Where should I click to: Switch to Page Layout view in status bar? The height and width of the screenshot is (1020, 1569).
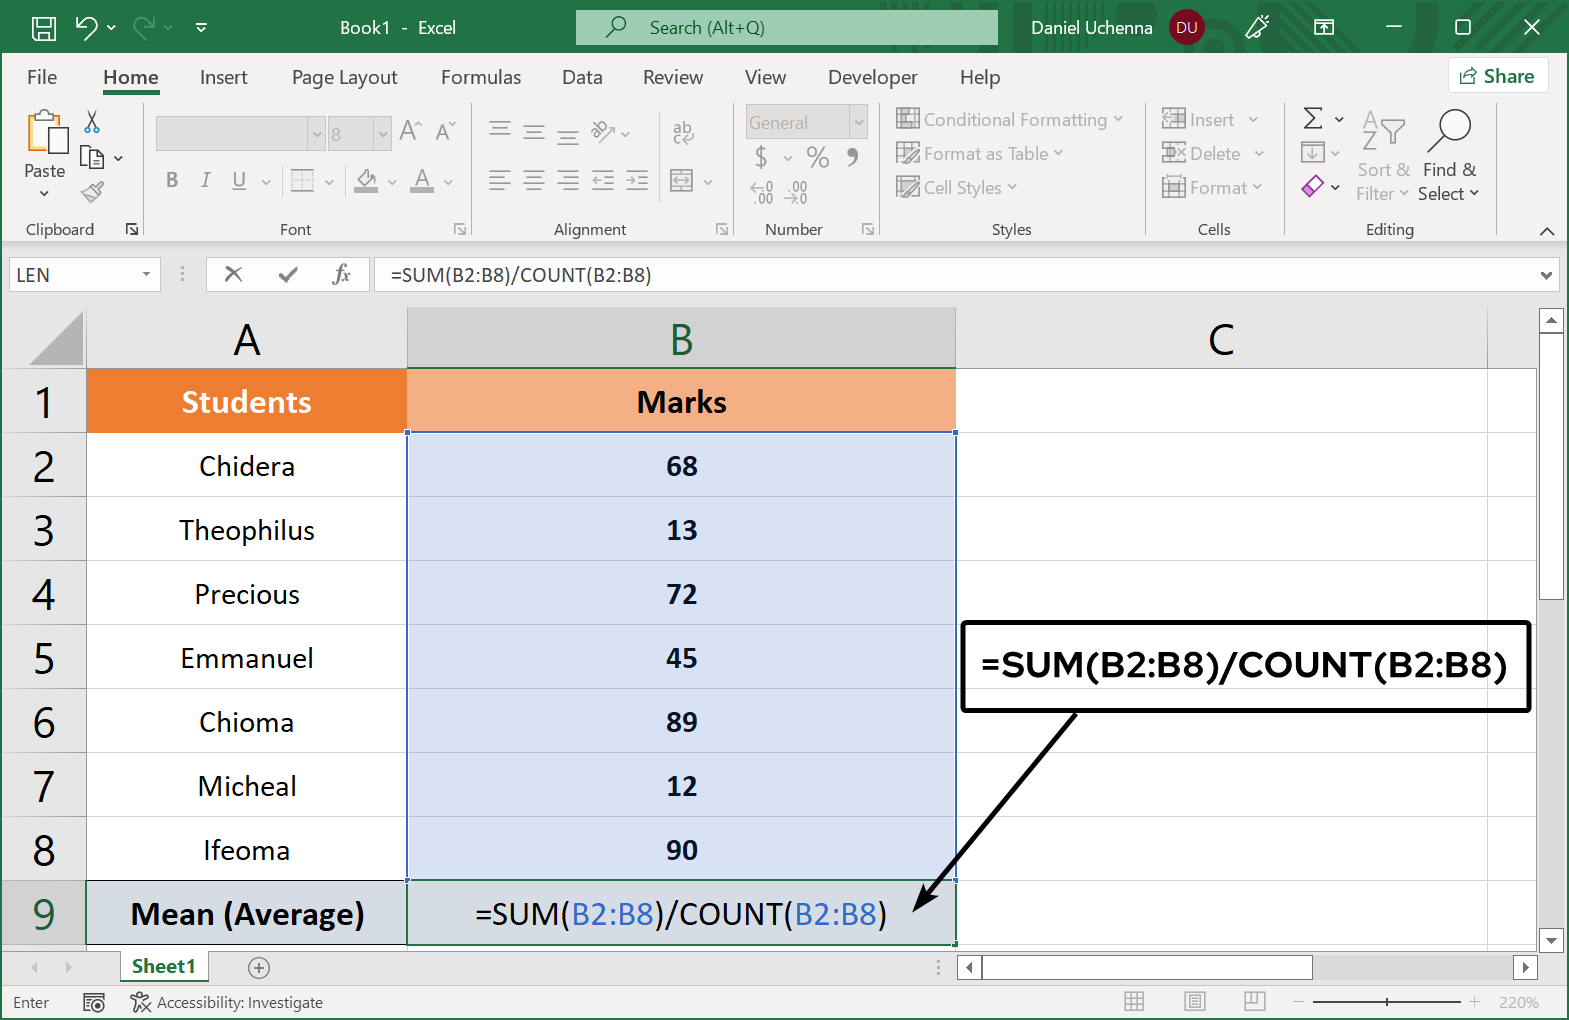click(1194, 1001)
